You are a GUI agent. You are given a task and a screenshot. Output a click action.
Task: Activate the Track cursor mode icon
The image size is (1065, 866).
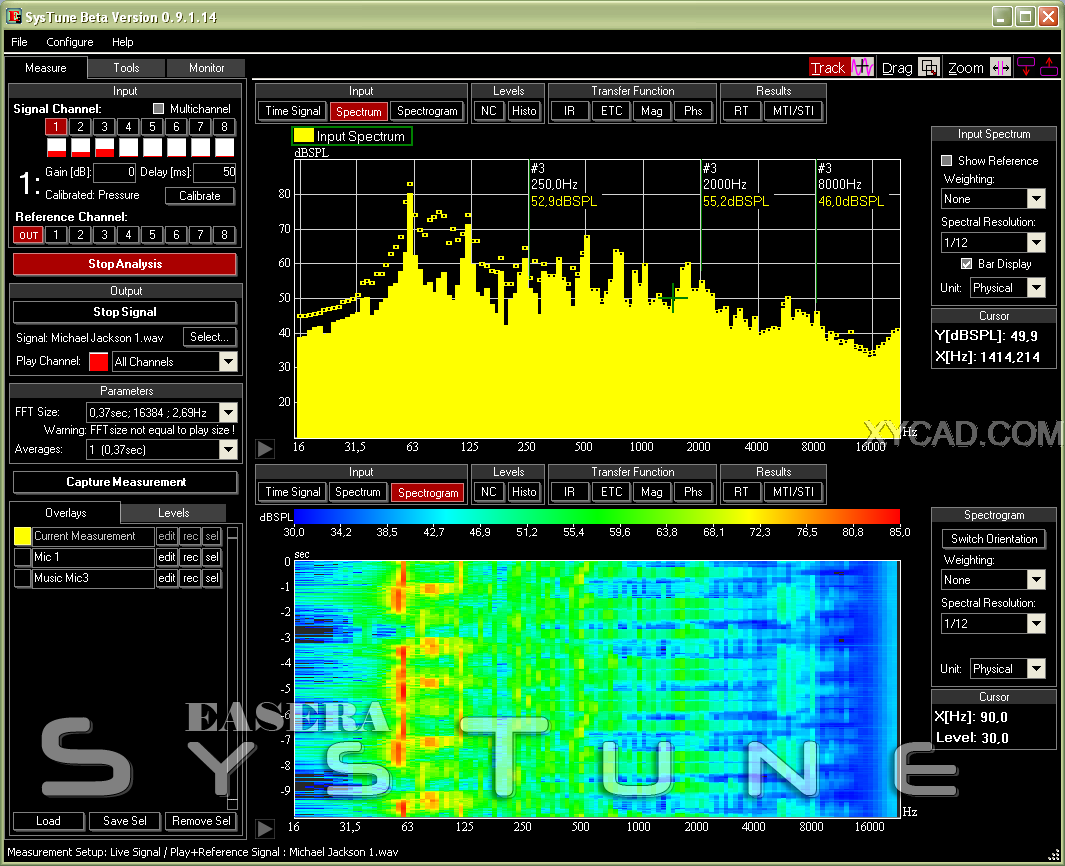coord(862,67)
